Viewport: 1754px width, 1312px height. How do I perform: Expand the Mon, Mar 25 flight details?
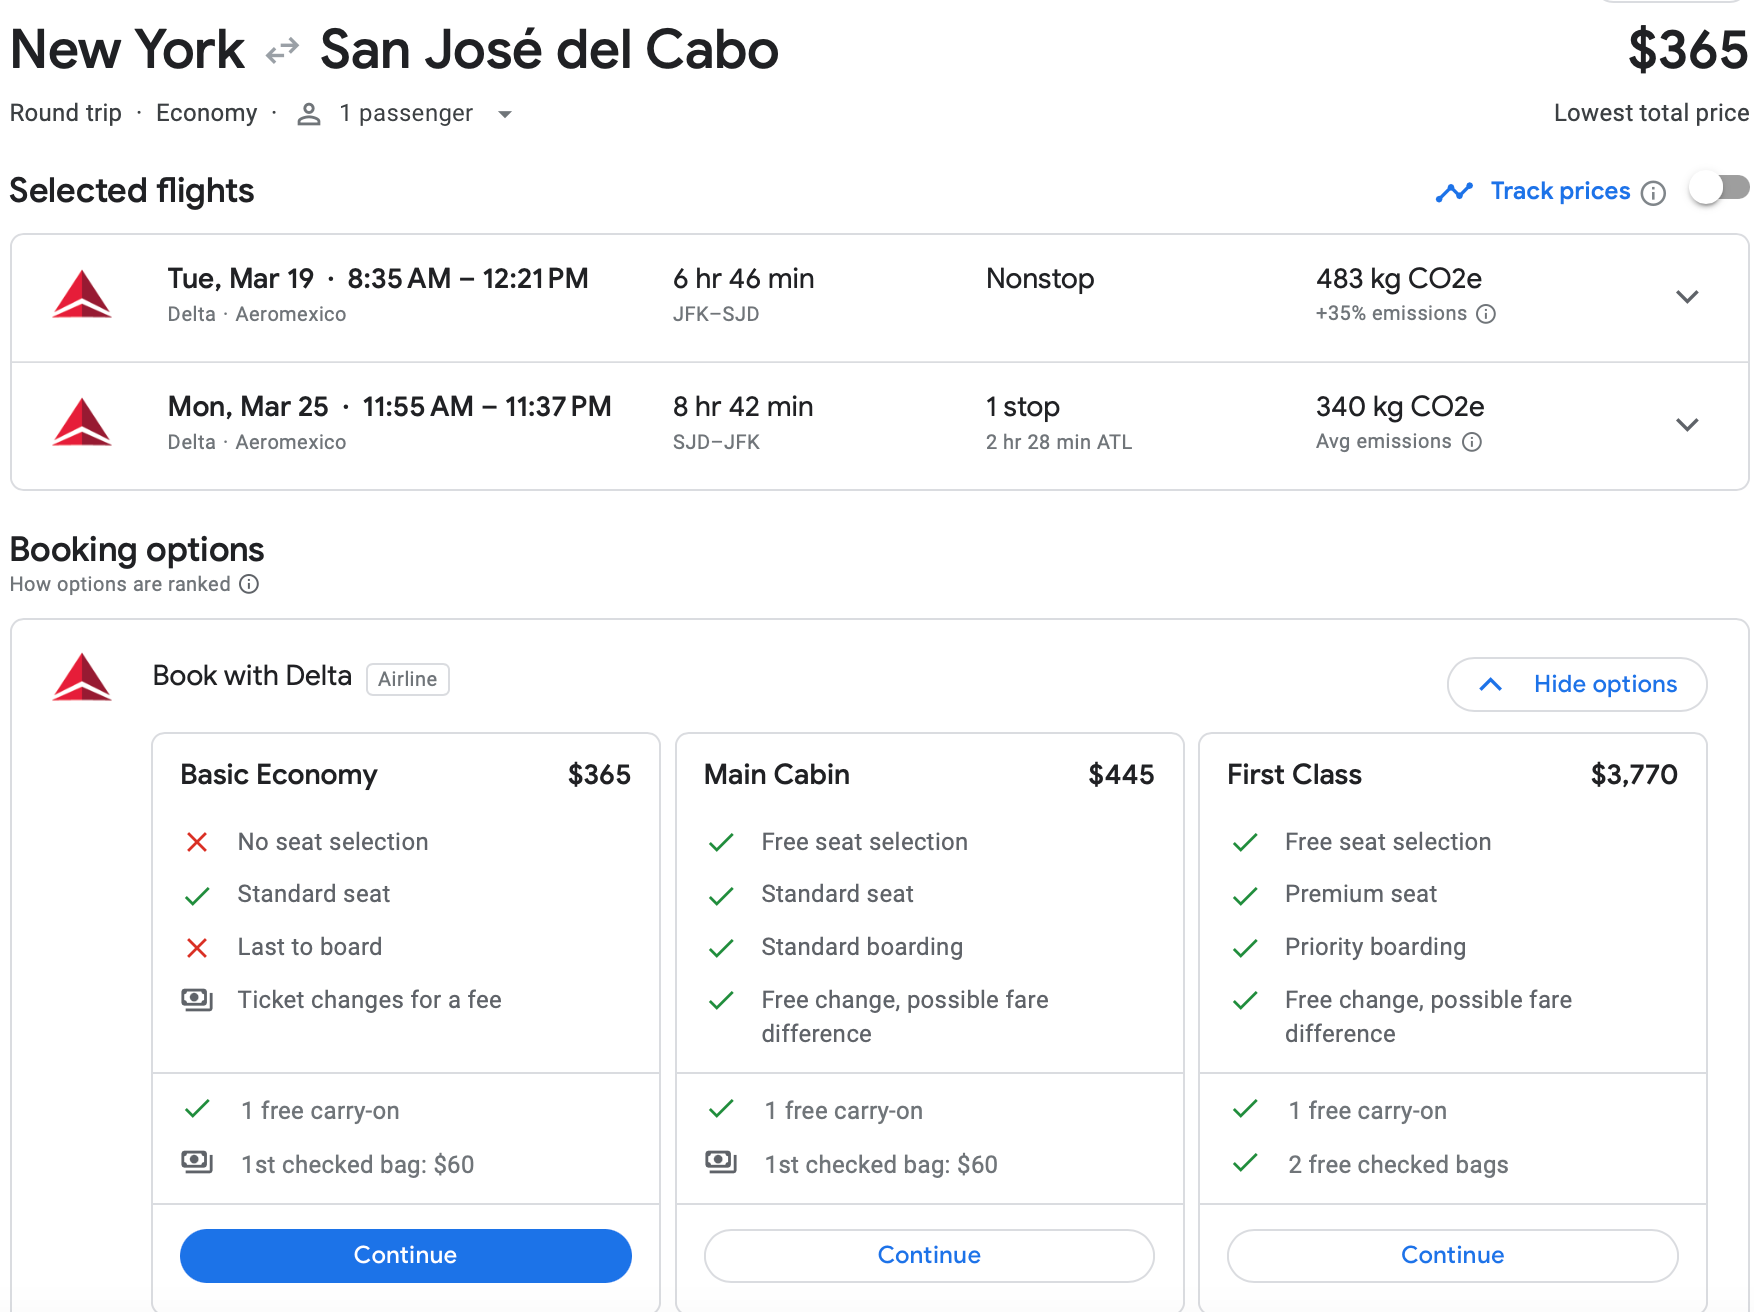1687,425
